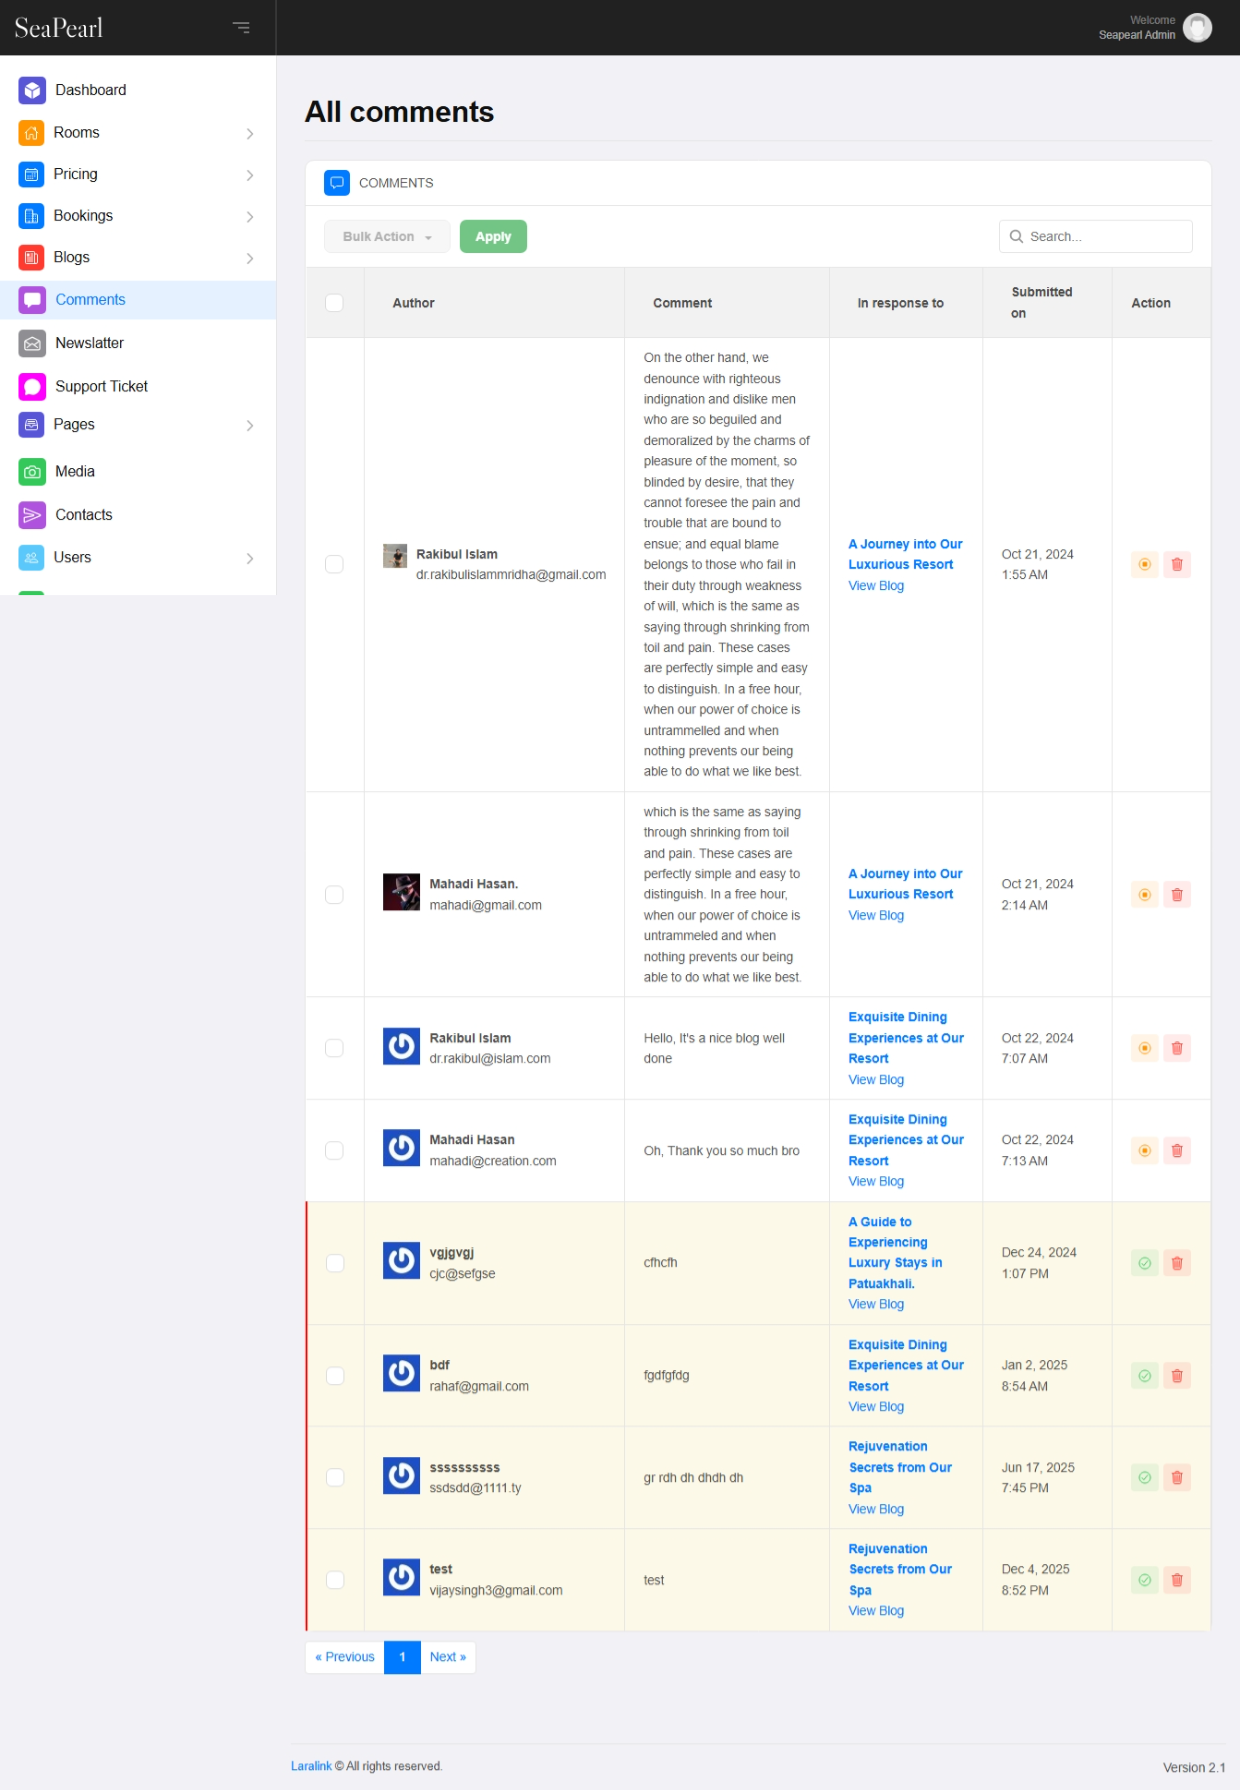Click the Dashboard cube icon

click(32, 90)
